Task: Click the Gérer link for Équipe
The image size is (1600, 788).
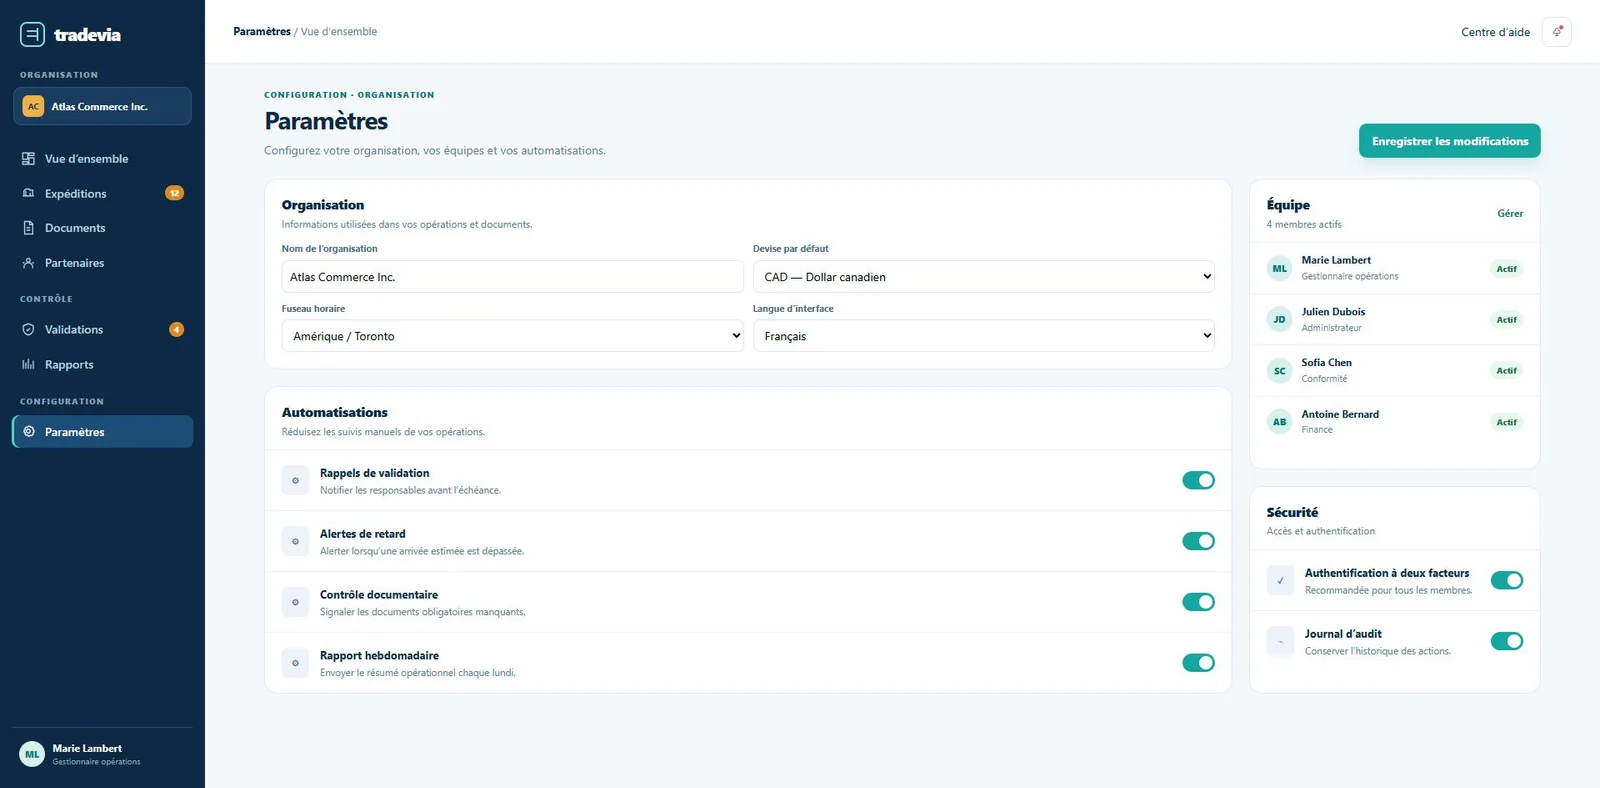Action: (x=1510, y=213)
